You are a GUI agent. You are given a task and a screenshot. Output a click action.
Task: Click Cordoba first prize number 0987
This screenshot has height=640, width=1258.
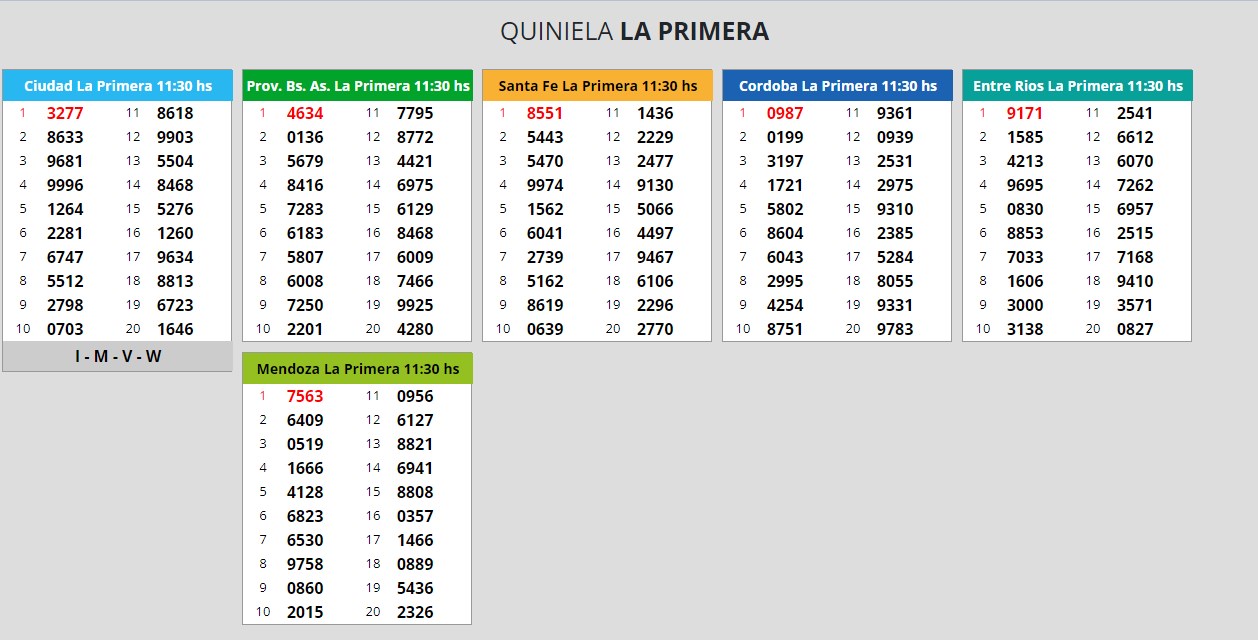(785, 113)
